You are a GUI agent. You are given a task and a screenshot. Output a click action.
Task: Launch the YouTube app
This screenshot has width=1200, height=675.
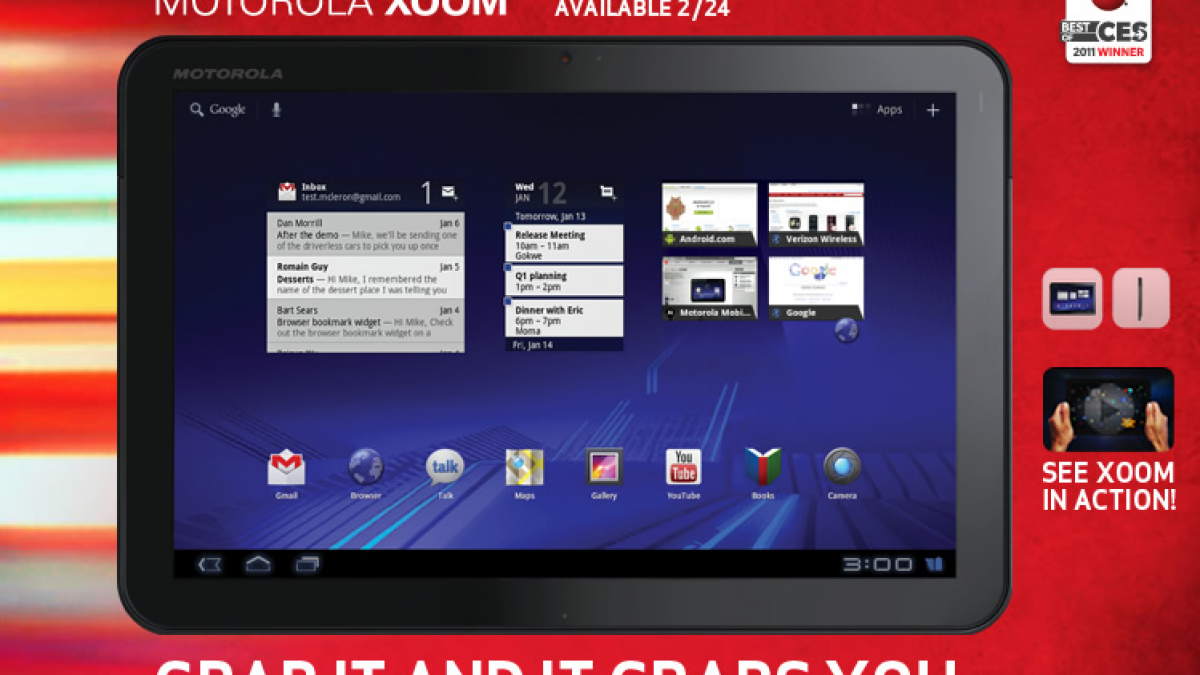pyautogui.click(x=683, y=467)
